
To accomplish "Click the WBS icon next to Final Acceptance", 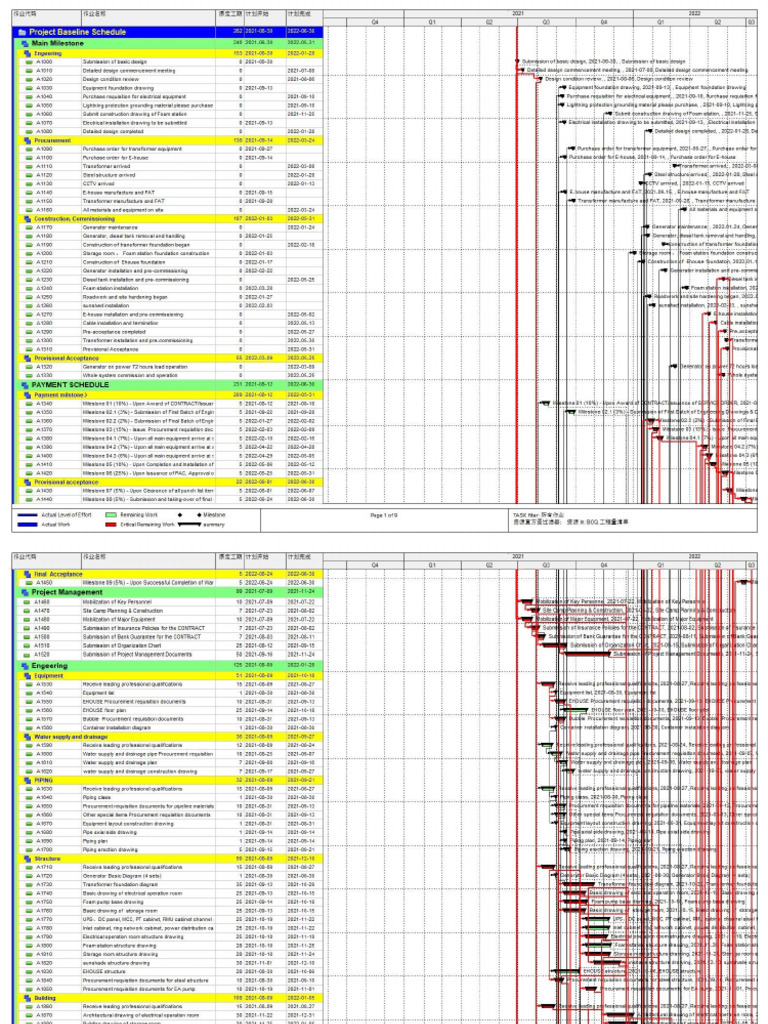I will coord(28,574).
